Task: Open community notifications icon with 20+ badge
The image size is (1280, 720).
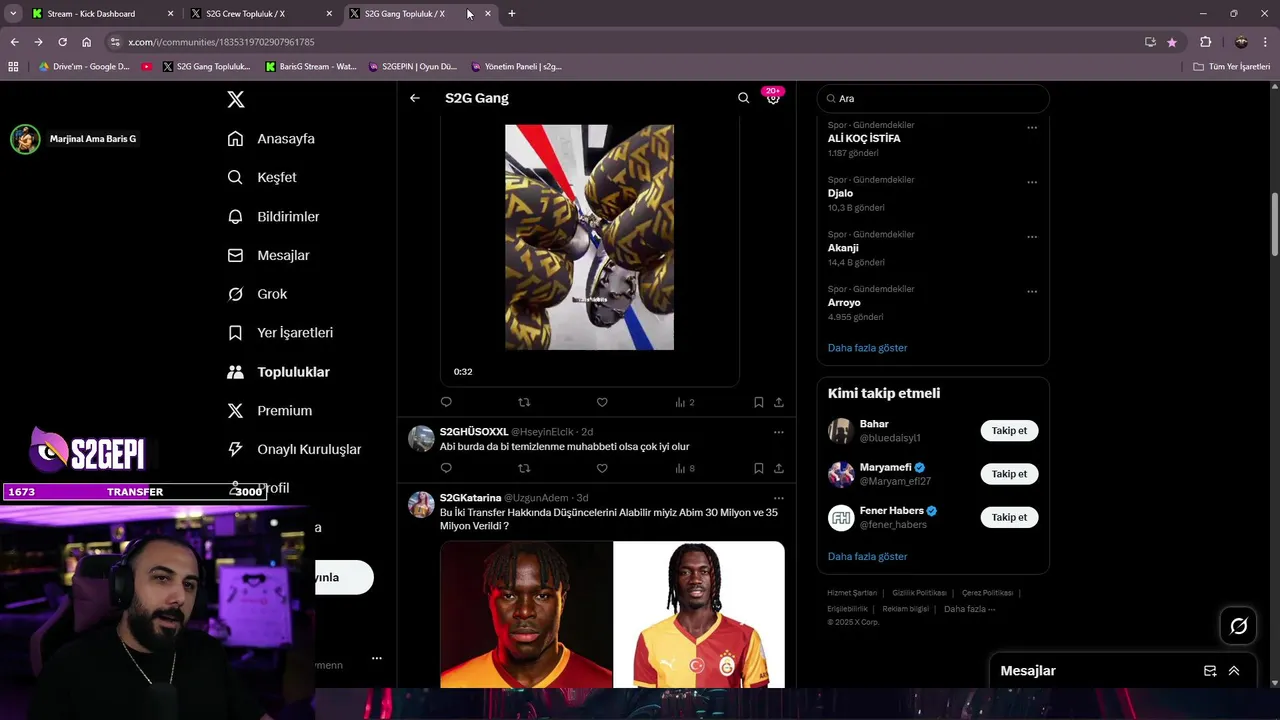Action: [773, 97]
